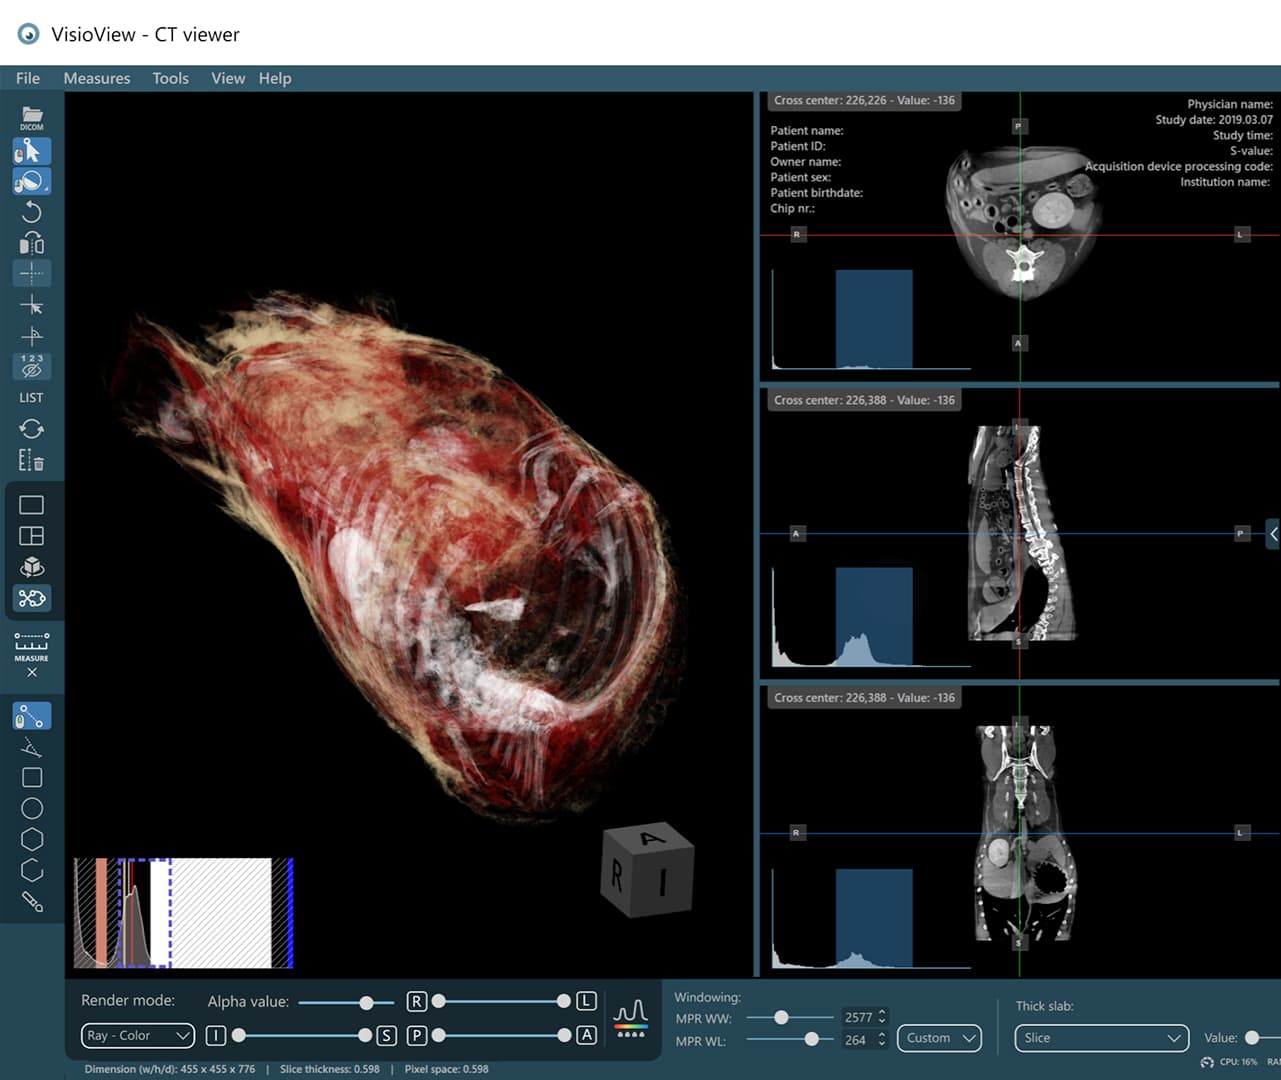Click the MEASURE ruler icon

click(x=32, y=646)
